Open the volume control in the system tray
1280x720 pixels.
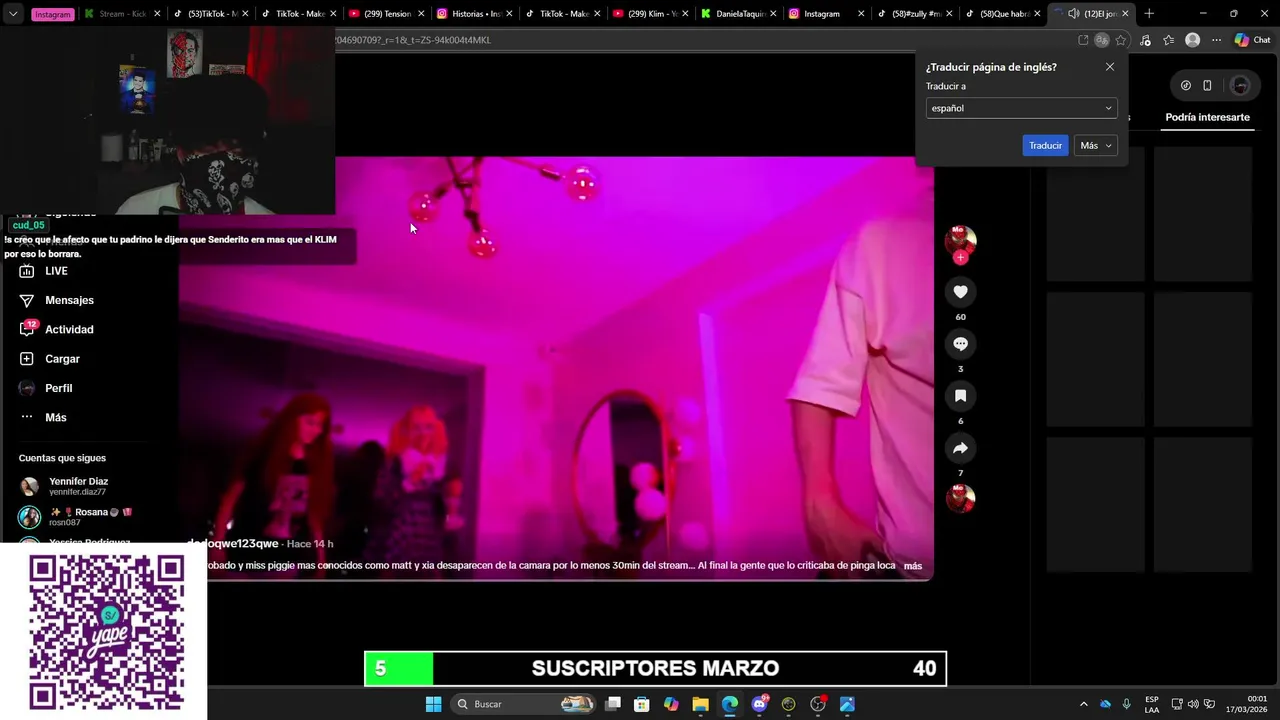1193,704
